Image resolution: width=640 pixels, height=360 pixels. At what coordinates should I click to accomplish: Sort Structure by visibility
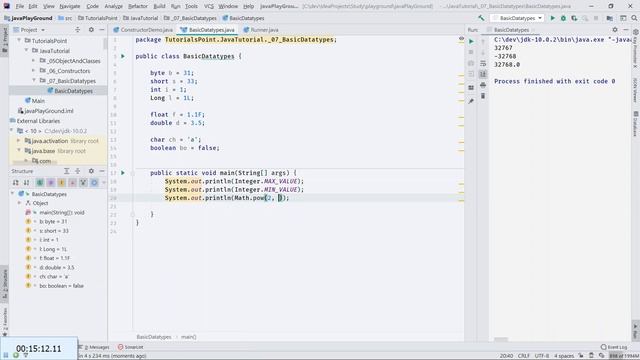point(16,182)
